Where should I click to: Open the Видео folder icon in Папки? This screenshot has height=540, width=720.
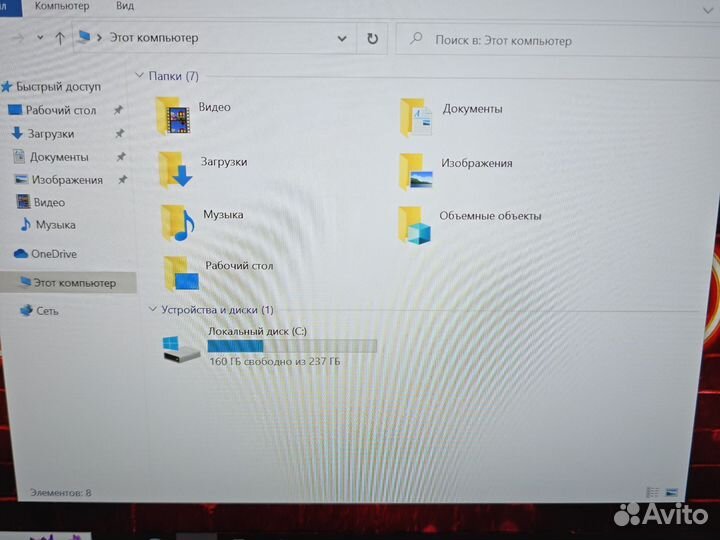tap(173, 116)
